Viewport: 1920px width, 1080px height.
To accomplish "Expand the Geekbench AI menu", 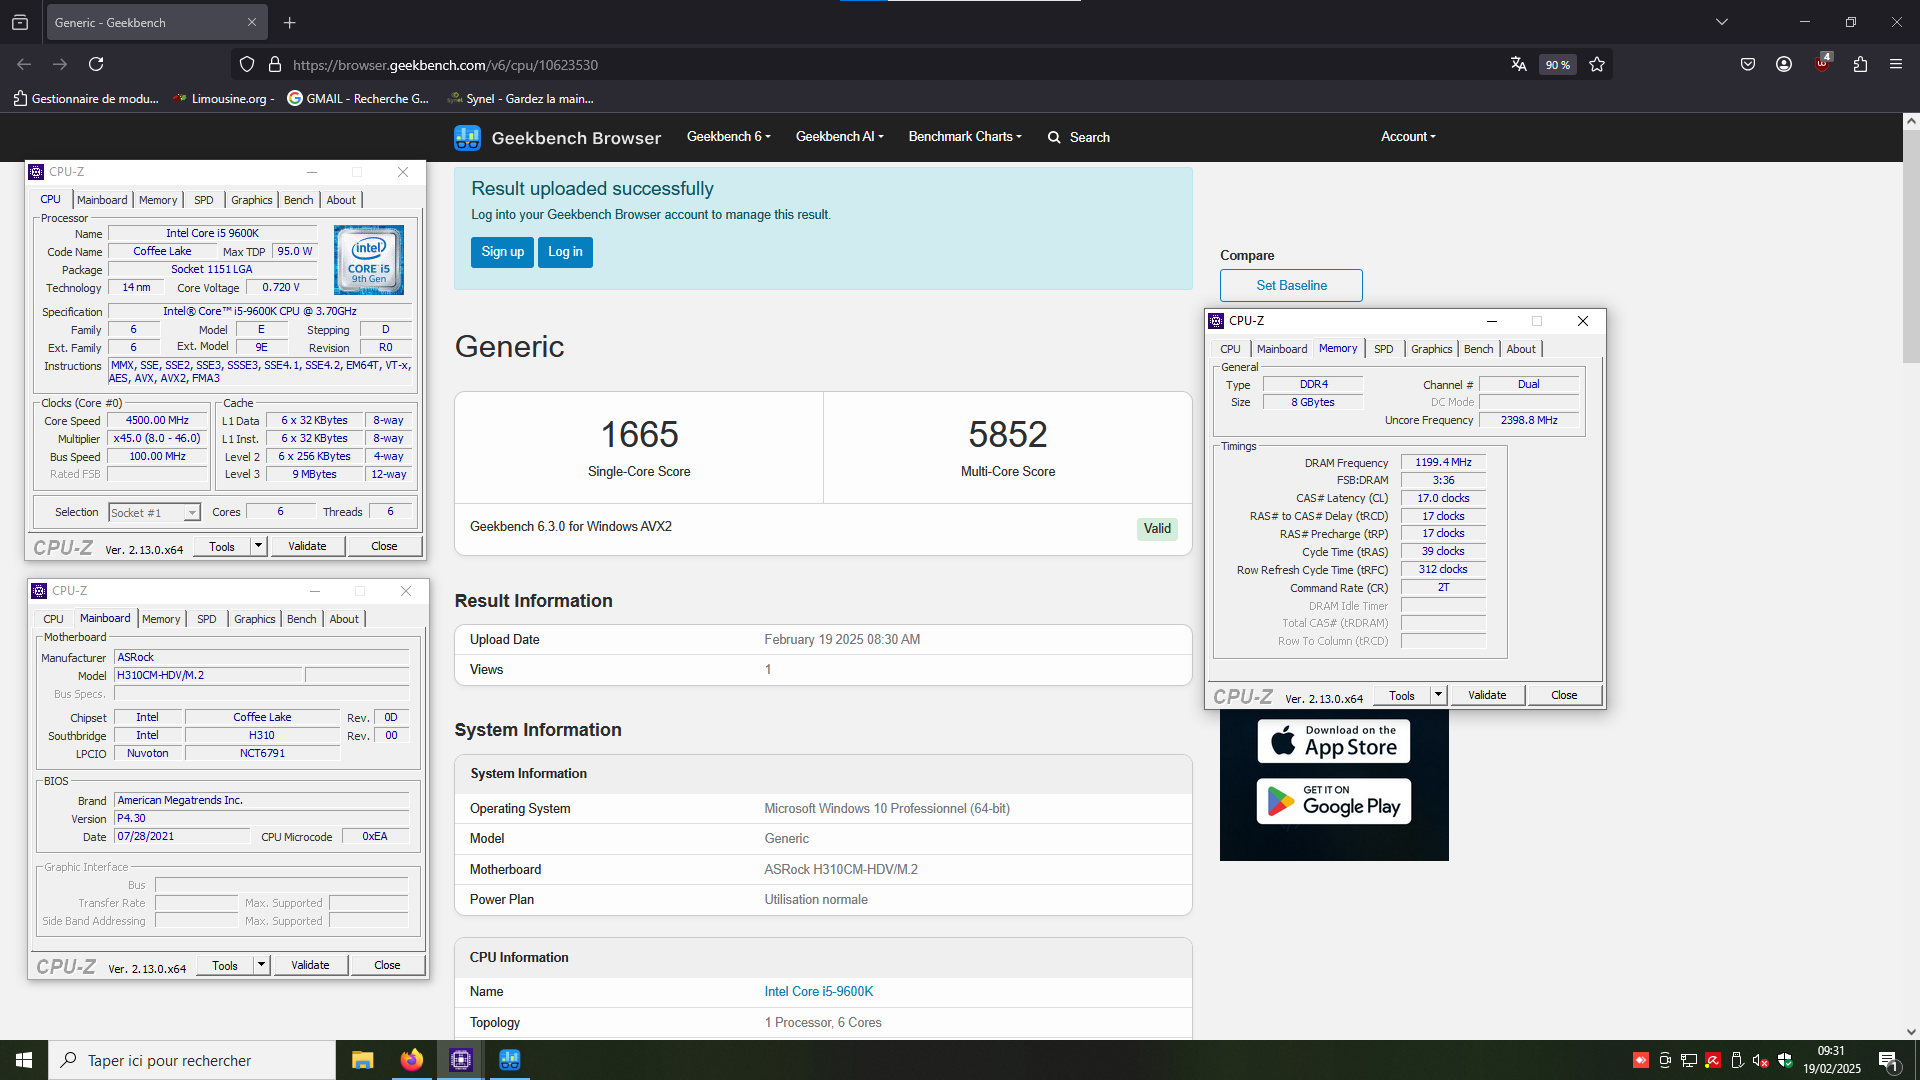I will coord(840,137).
